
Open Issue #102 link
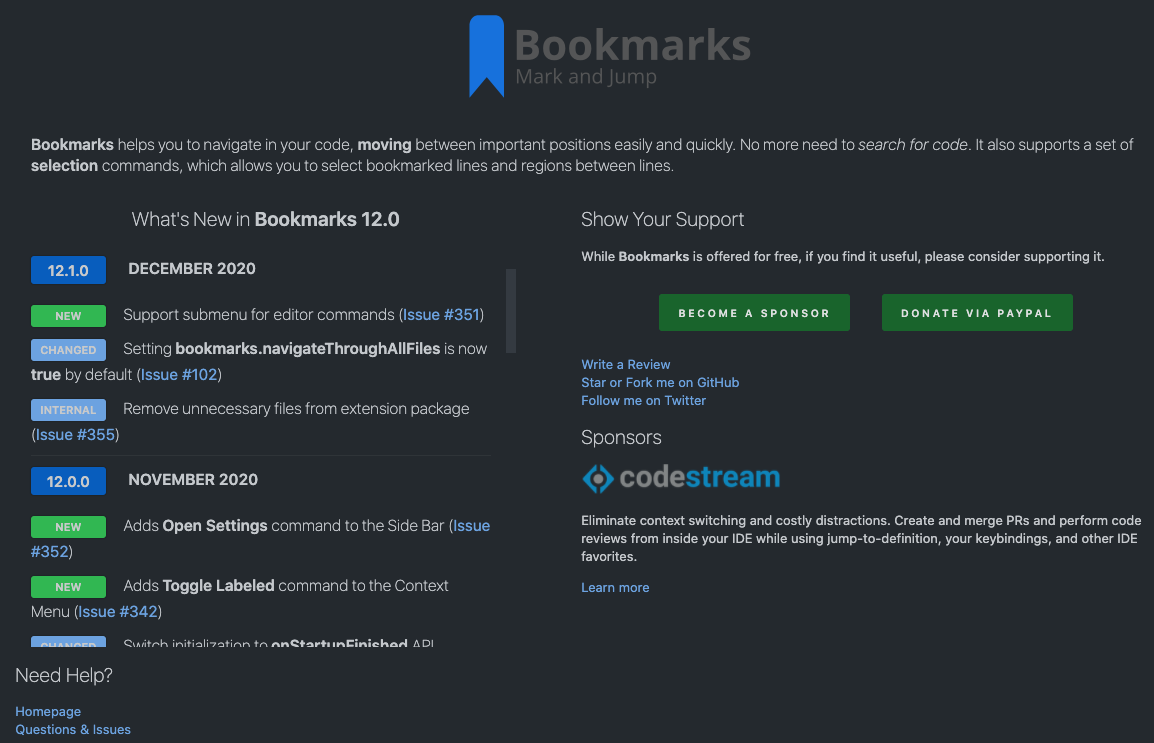(x=178, y=374)
